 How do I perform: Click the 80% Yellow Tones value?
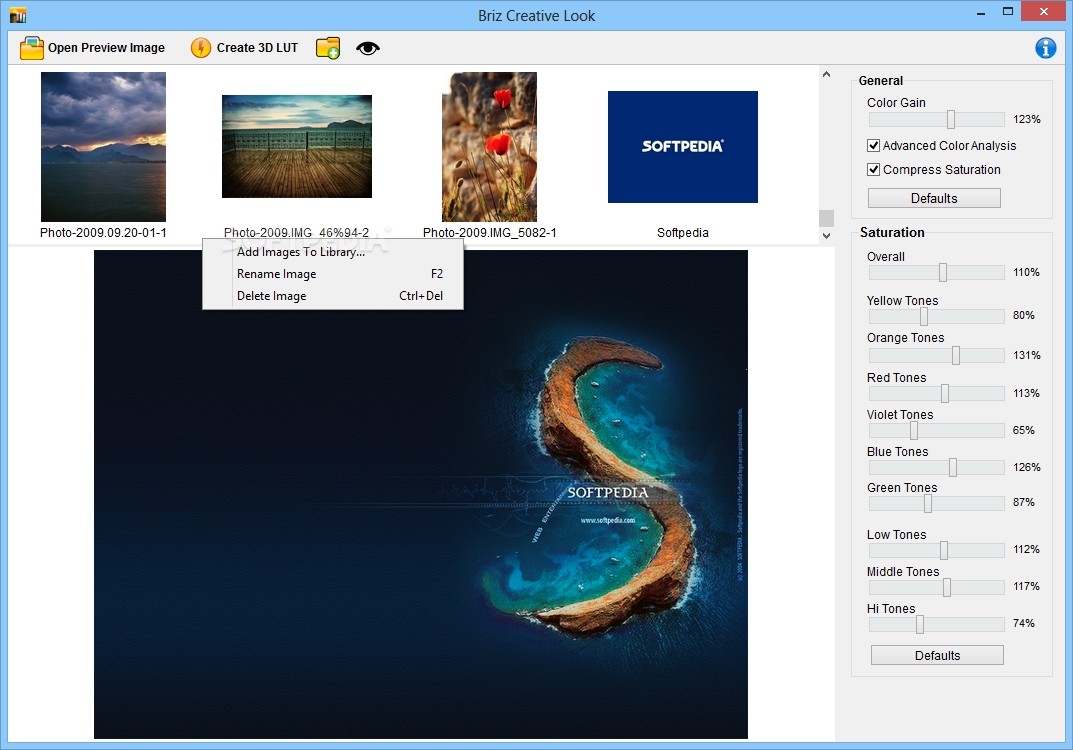pyautogui.click(x=1024, y=315)
